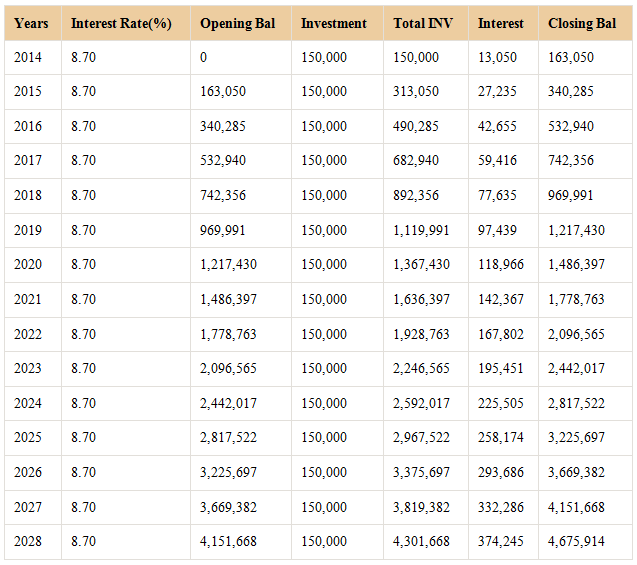
Task: Click the 2021 year cell
Action: (x=28, y=299)
